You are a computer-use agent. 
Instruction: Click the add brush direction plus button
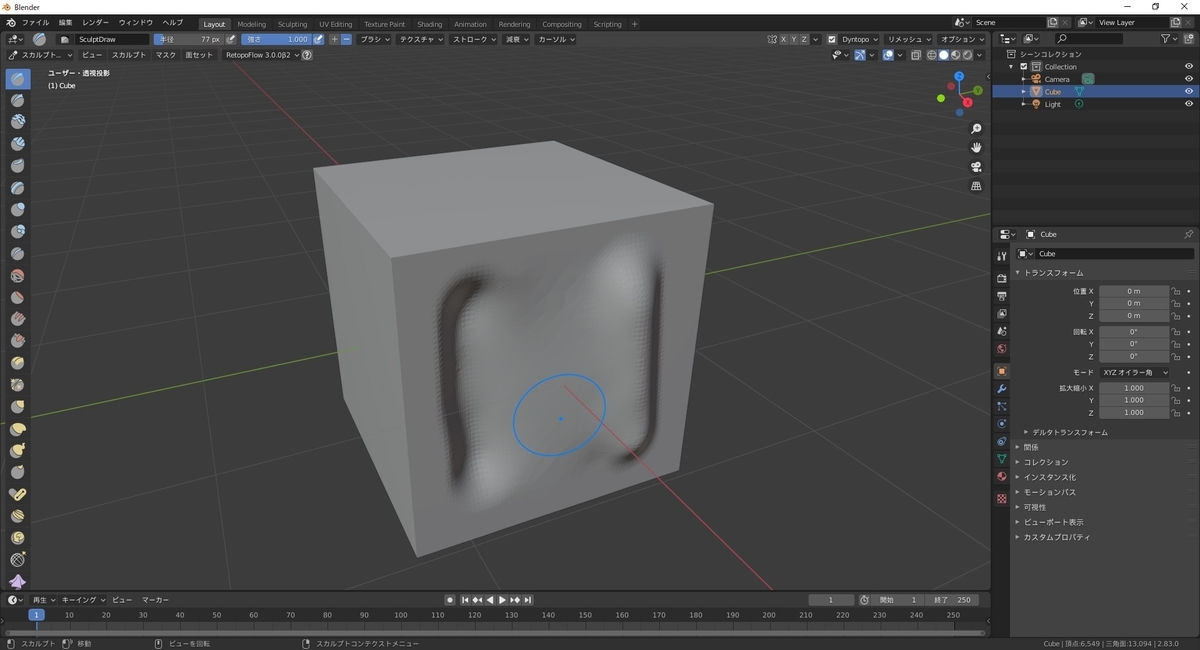click(x=335, y=39)
